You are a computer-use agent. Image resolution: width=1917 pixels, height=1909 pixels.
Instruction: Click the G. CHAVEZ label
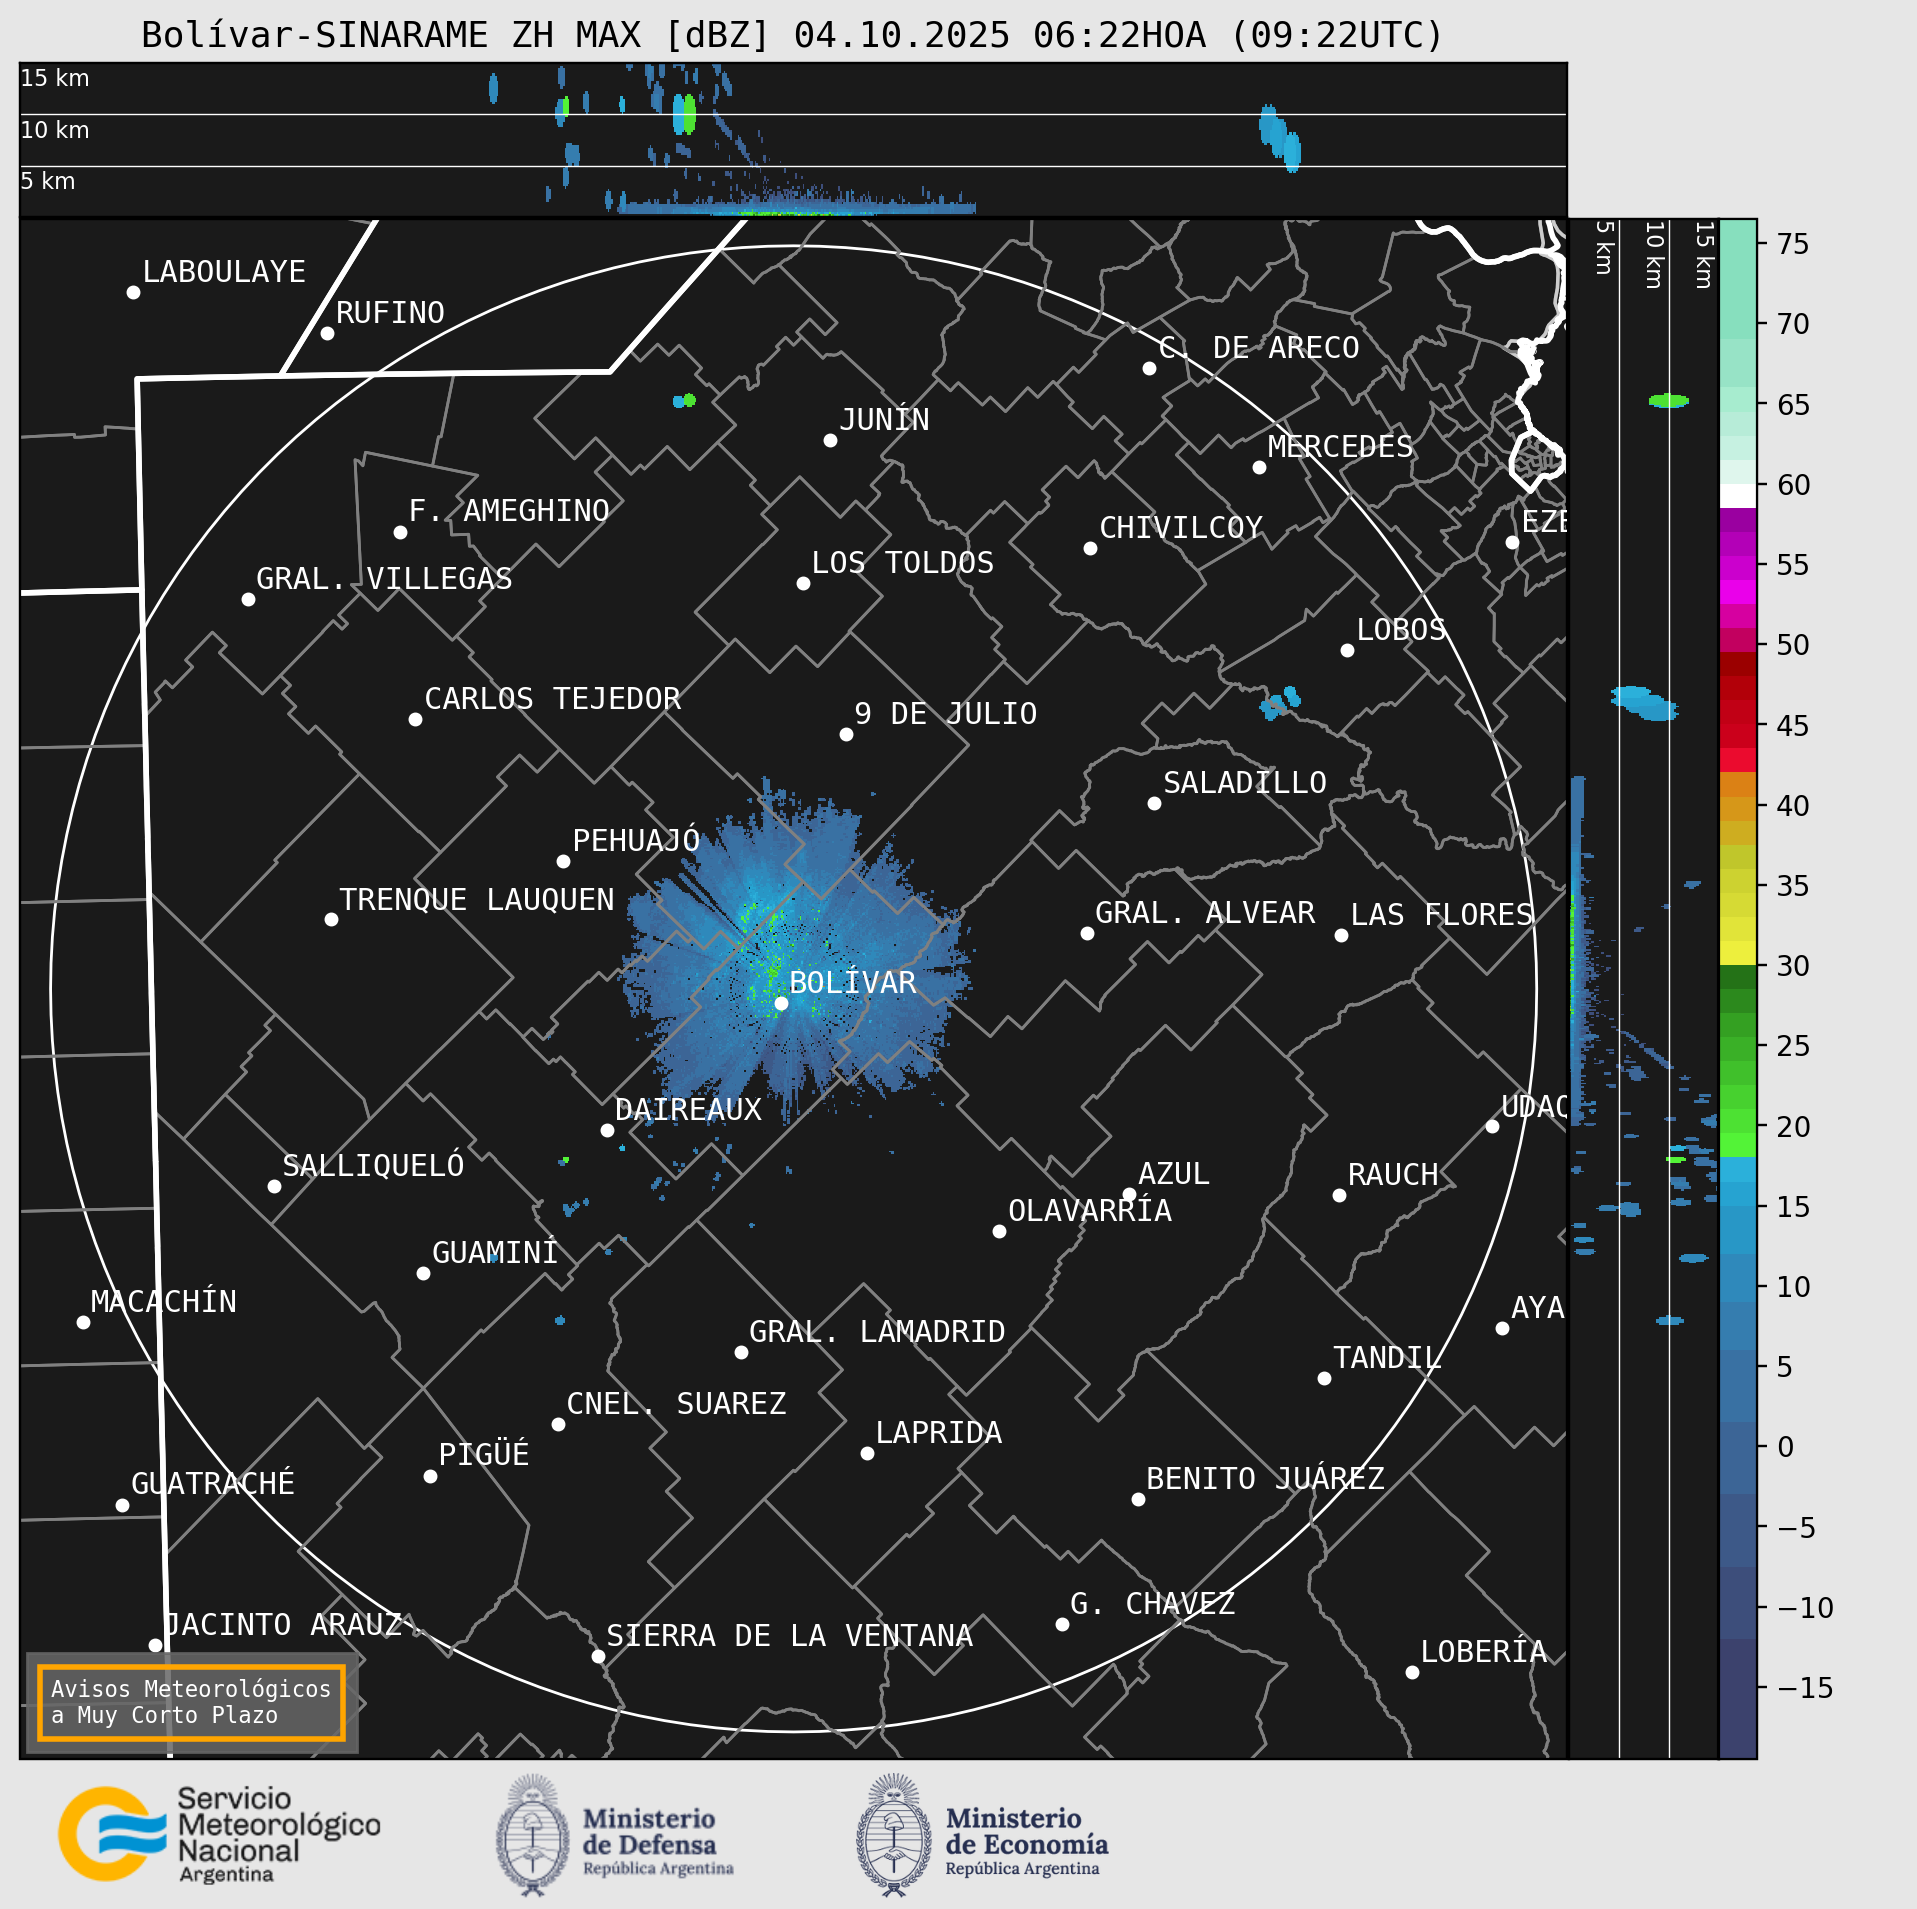(x=1153, y=1604)
